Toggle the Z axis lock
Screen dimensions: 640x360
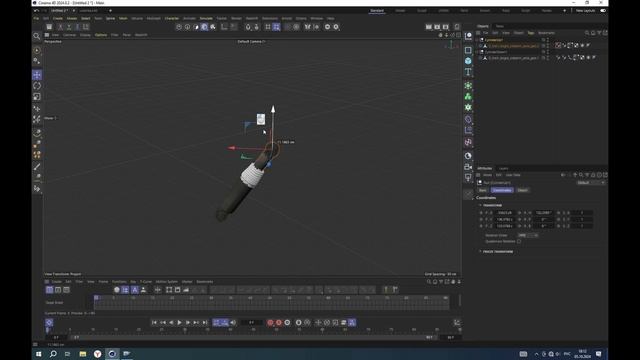click(77, 27)
